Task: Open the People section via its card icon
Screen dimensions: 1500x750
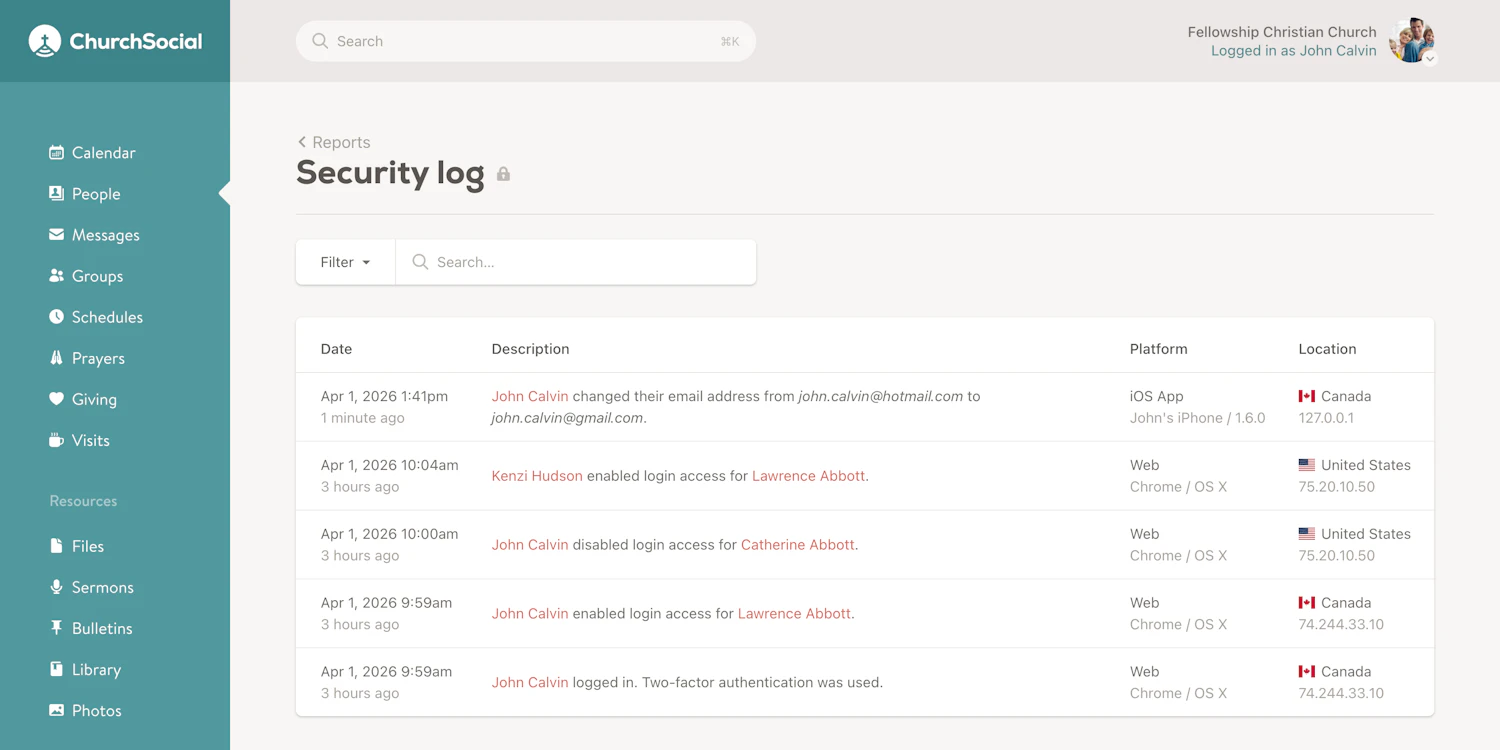Action: coord(56,193)
